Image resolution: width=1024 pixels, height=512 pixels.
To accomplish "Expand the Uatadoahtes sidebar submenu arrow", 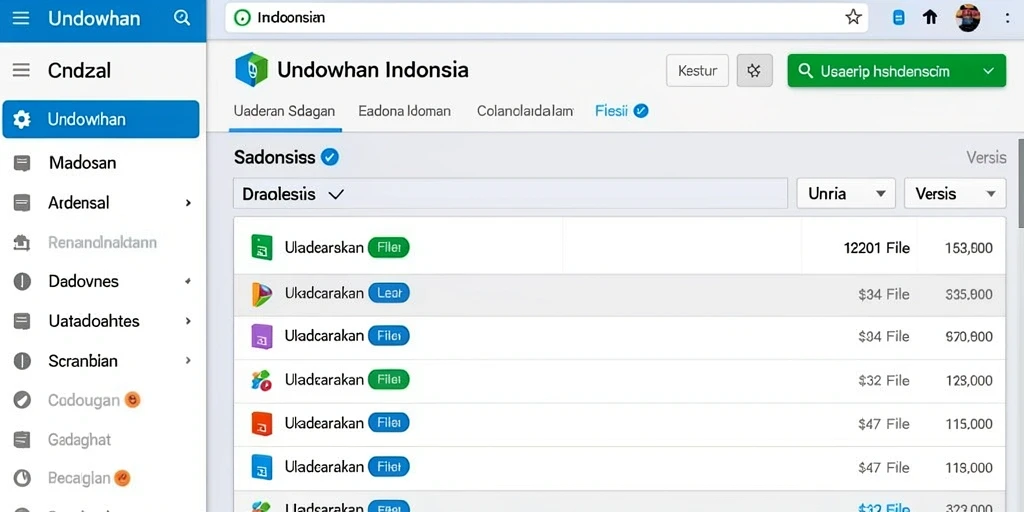I will coord(188,321).
